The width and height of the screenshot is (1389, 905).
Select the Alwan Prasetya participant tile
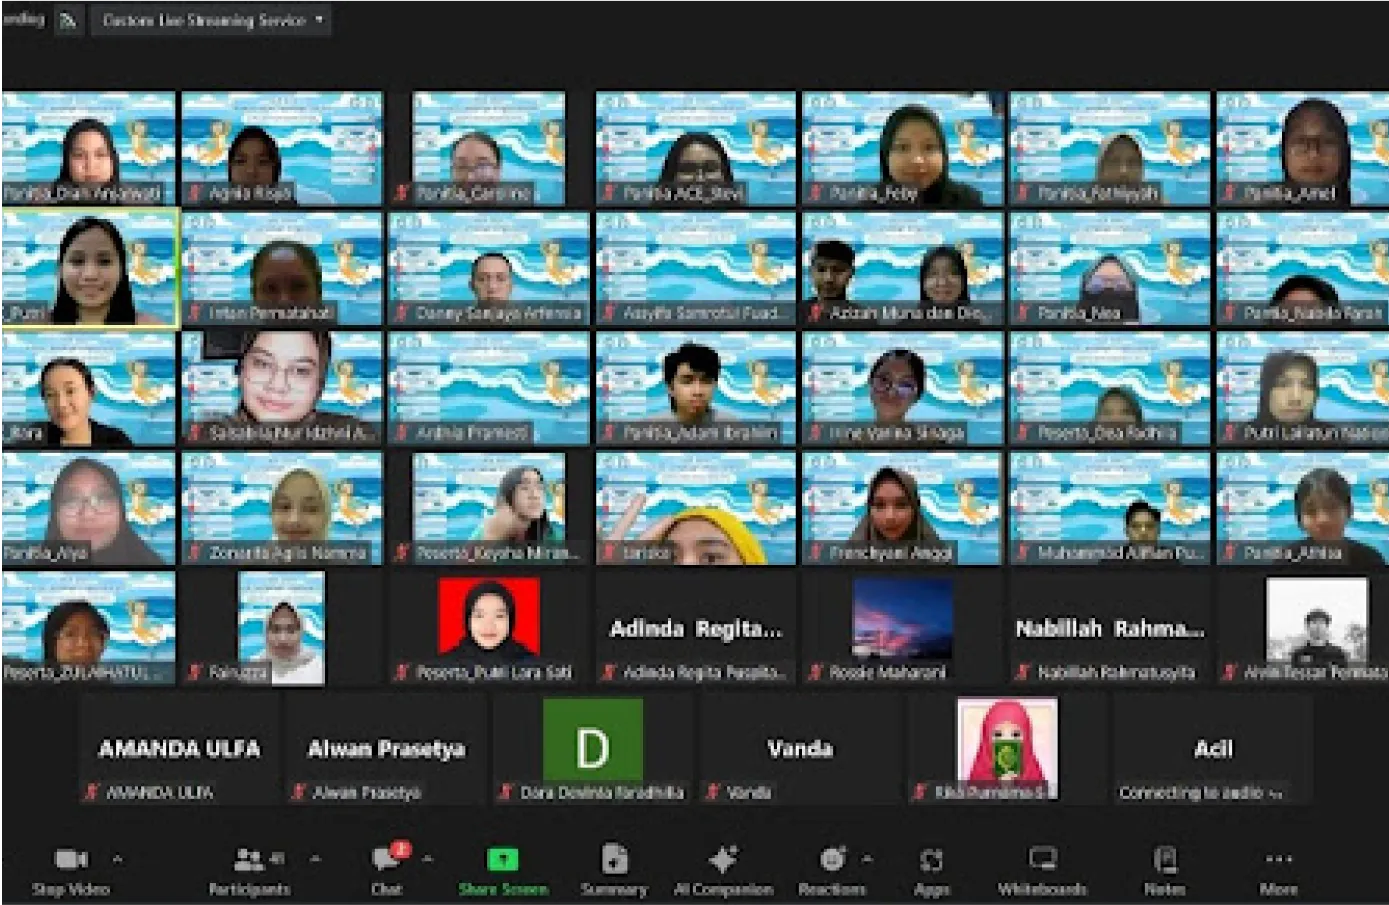point(386,749)
